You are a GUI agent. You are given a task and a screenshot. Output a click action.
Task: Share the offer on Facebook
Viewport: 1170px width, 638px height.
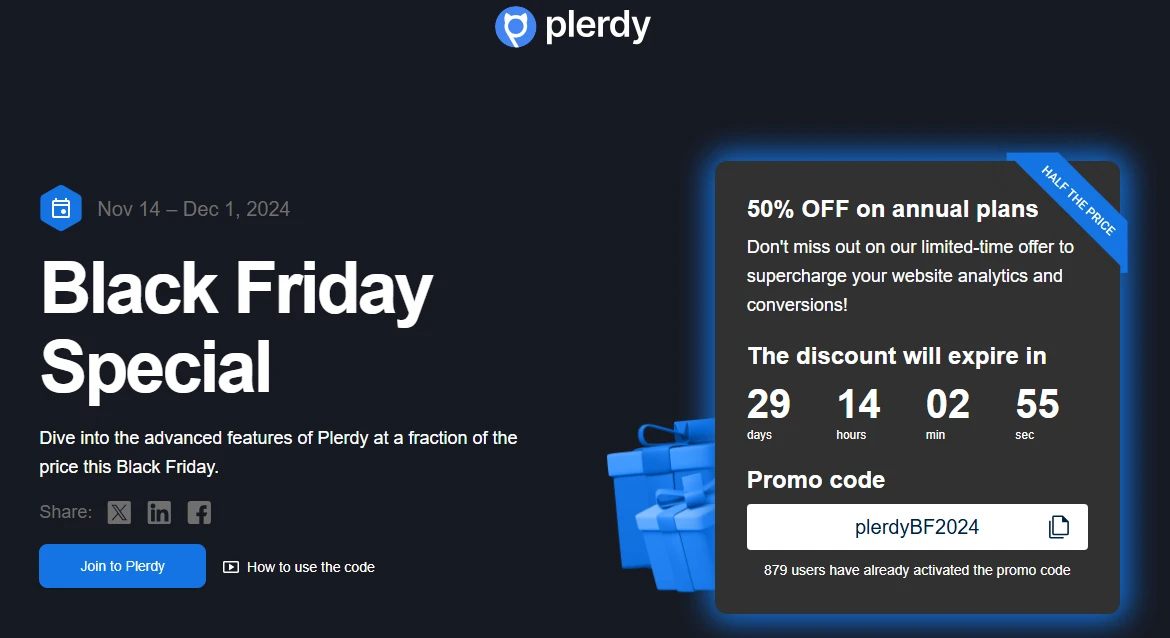point(199,513)
